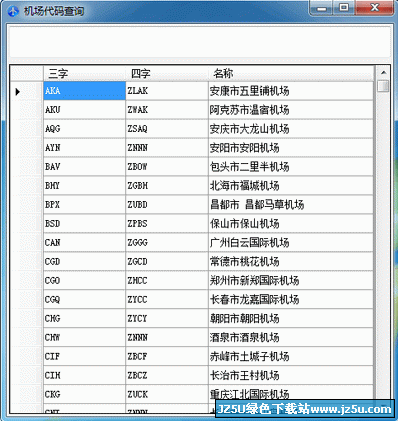Click the 名称 column header
The width and height of the screenshot is (398, 421).
point(291,73)
